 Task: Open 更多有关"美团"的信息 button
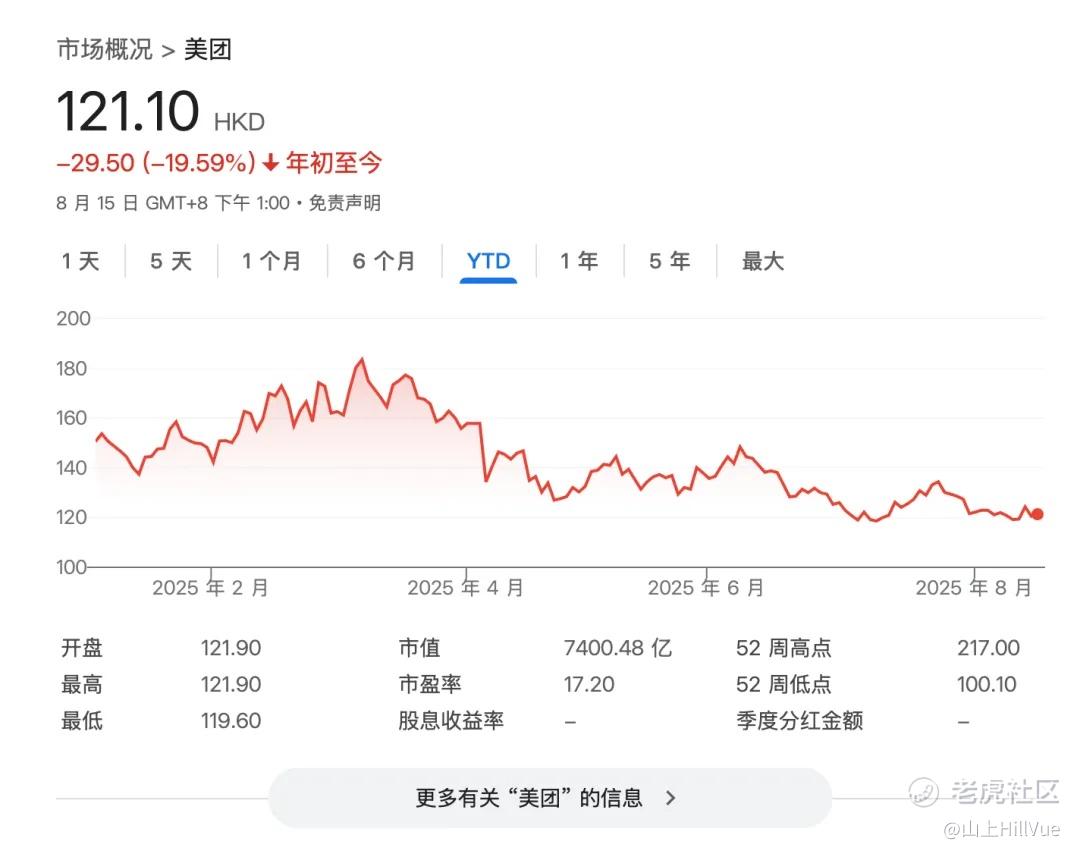pyautogui.click(x=550, y=798)
